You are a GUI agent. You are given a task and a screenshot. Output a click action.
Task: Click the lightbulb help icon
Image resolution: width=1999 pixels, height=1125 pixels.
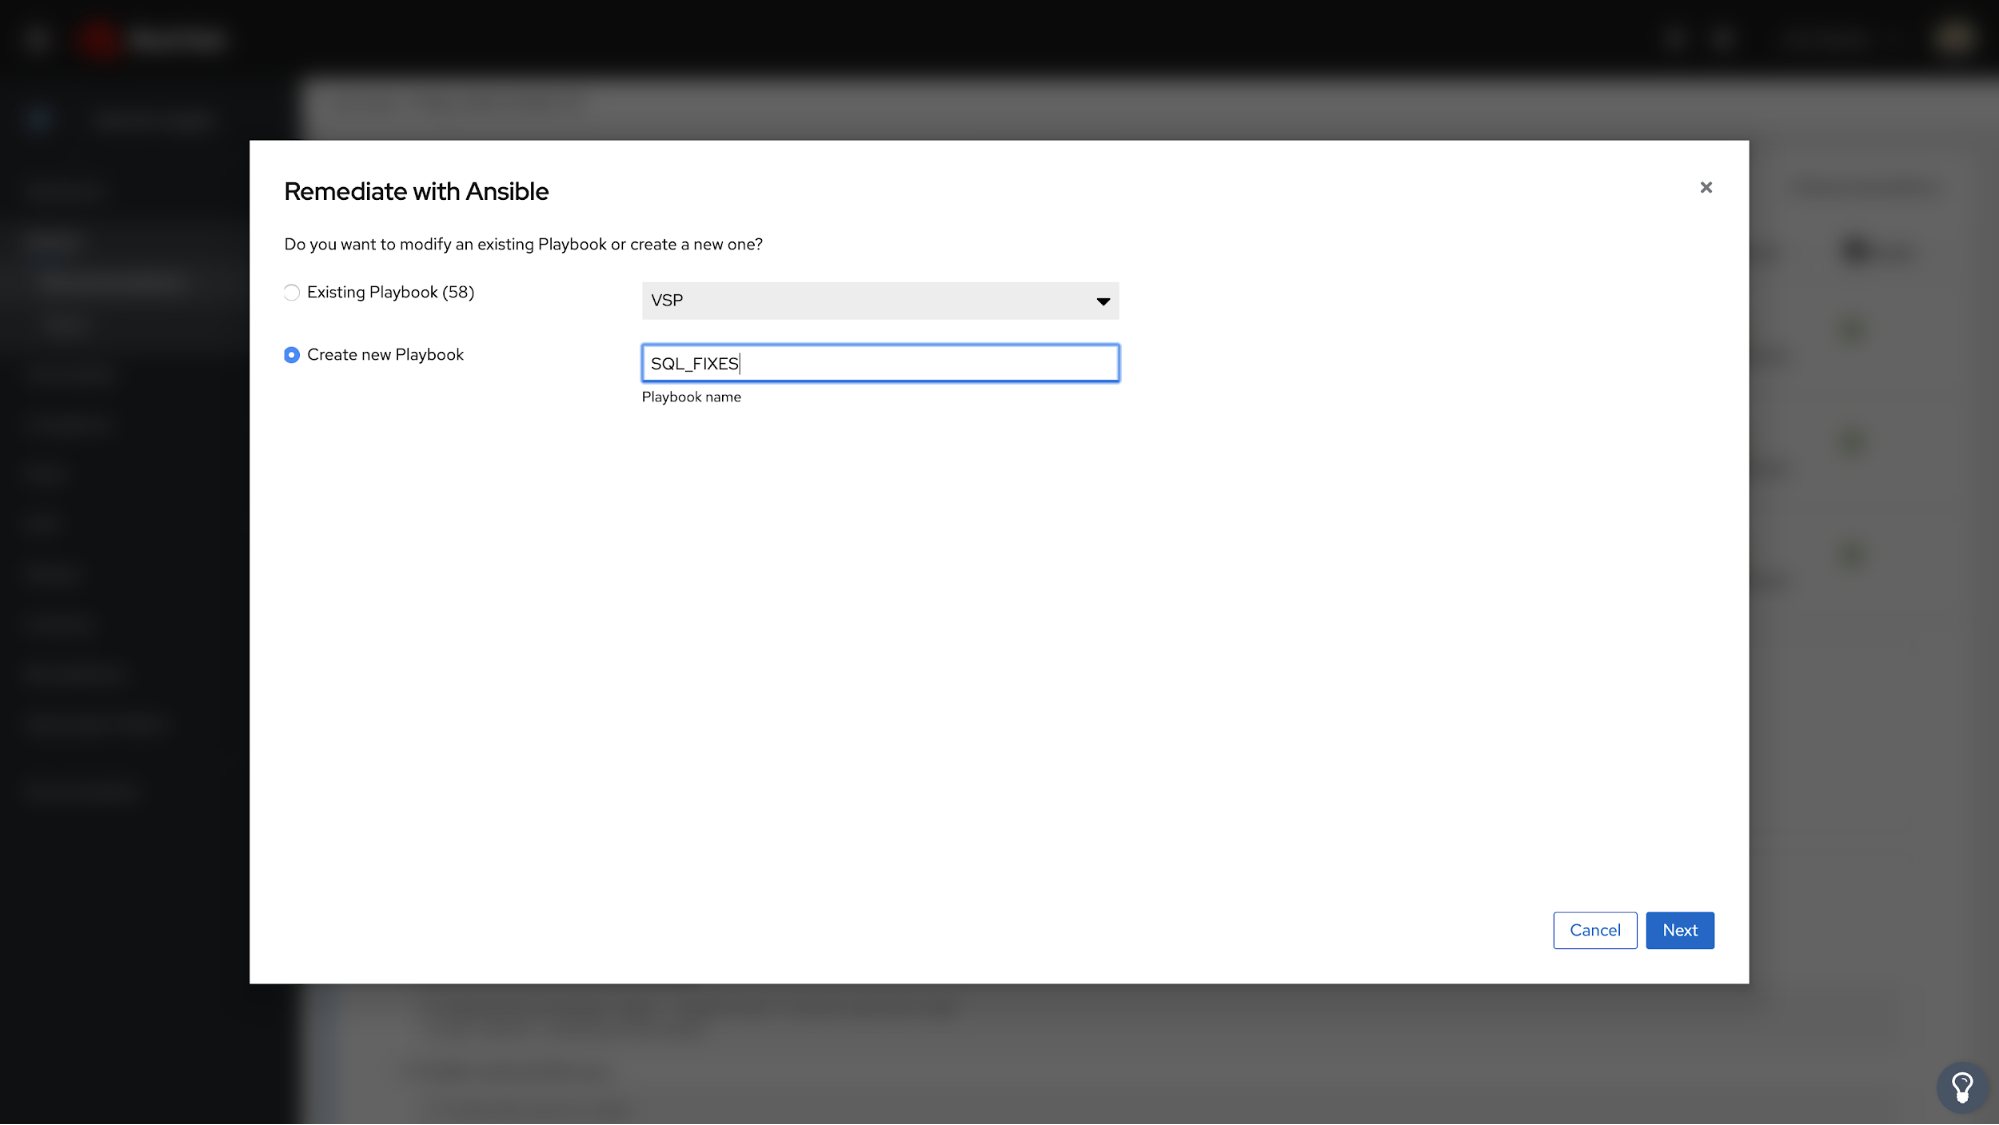1962,1087
